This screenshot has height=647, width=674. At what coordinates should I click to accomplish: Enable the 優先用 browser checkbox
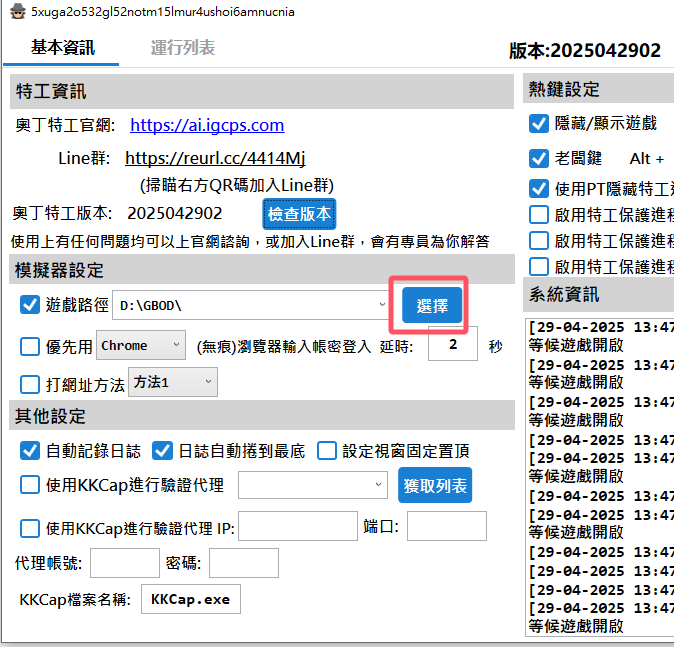coord(30,346)
